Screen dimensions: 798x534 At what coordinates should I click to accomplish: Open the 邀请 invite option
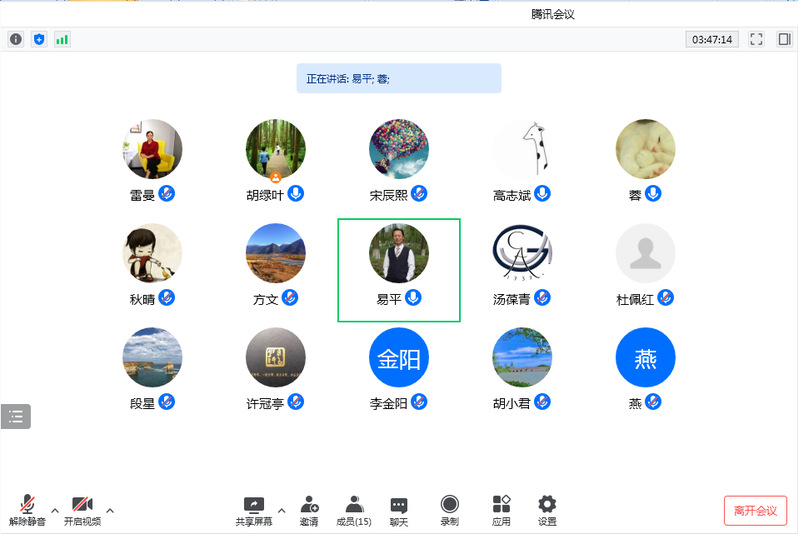[309, 510]
